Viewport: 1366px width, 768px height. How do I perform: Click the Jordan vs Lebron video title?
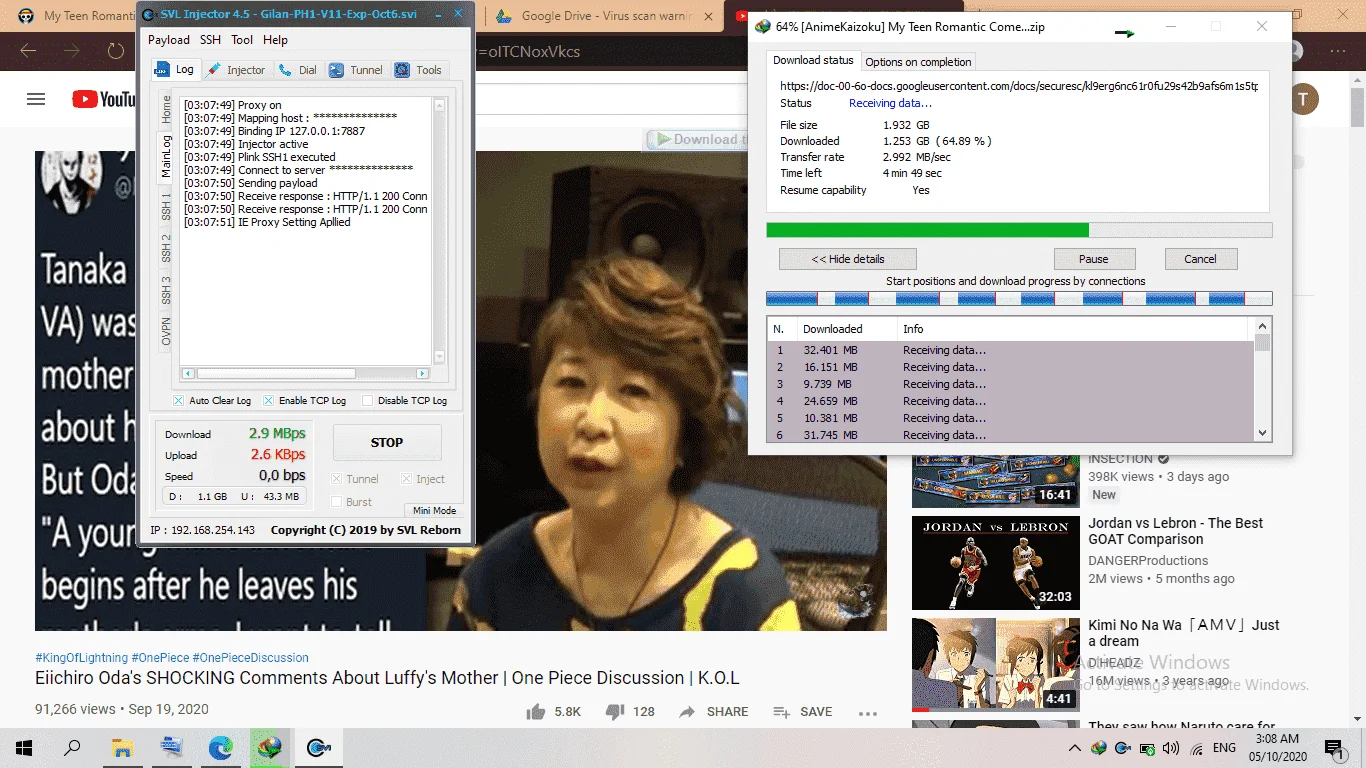tap(1176, 531)
